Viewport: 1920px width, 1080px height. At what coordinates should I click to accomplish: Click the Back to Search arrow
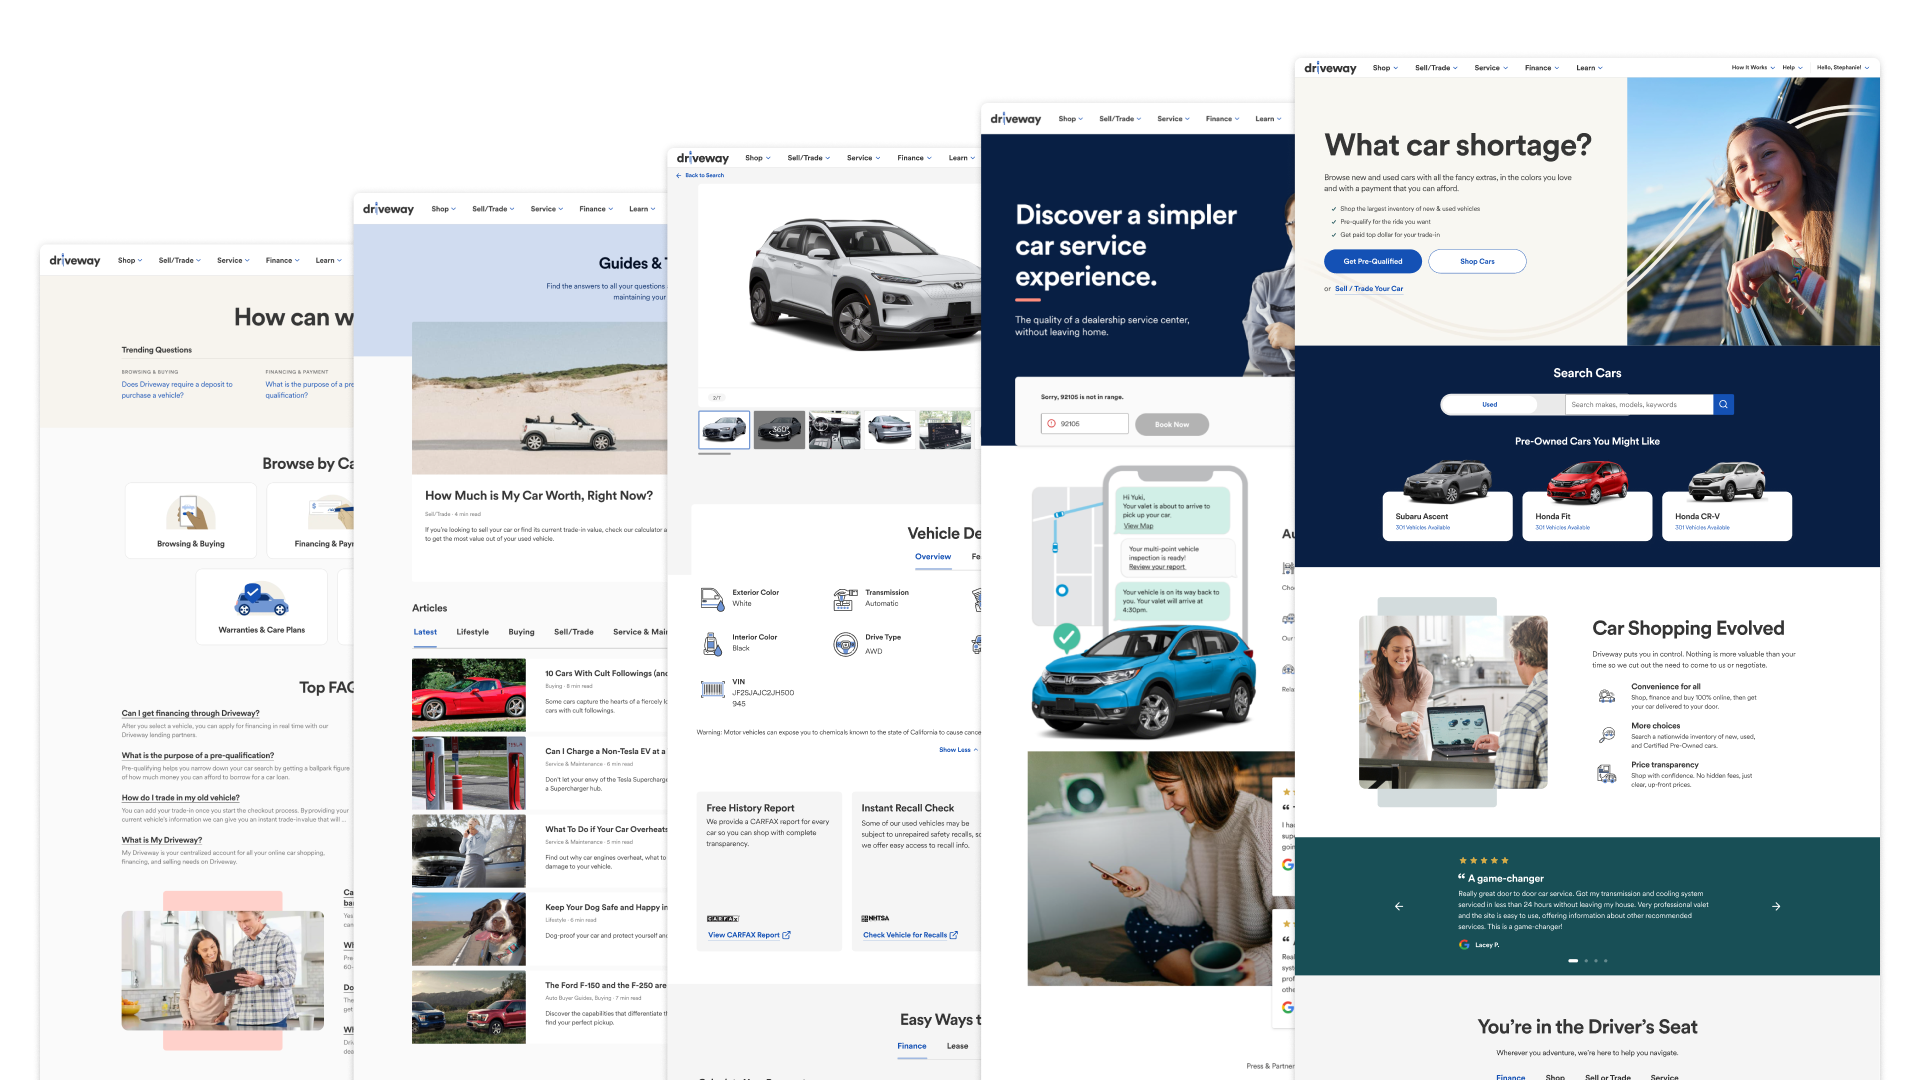point(679,175)
